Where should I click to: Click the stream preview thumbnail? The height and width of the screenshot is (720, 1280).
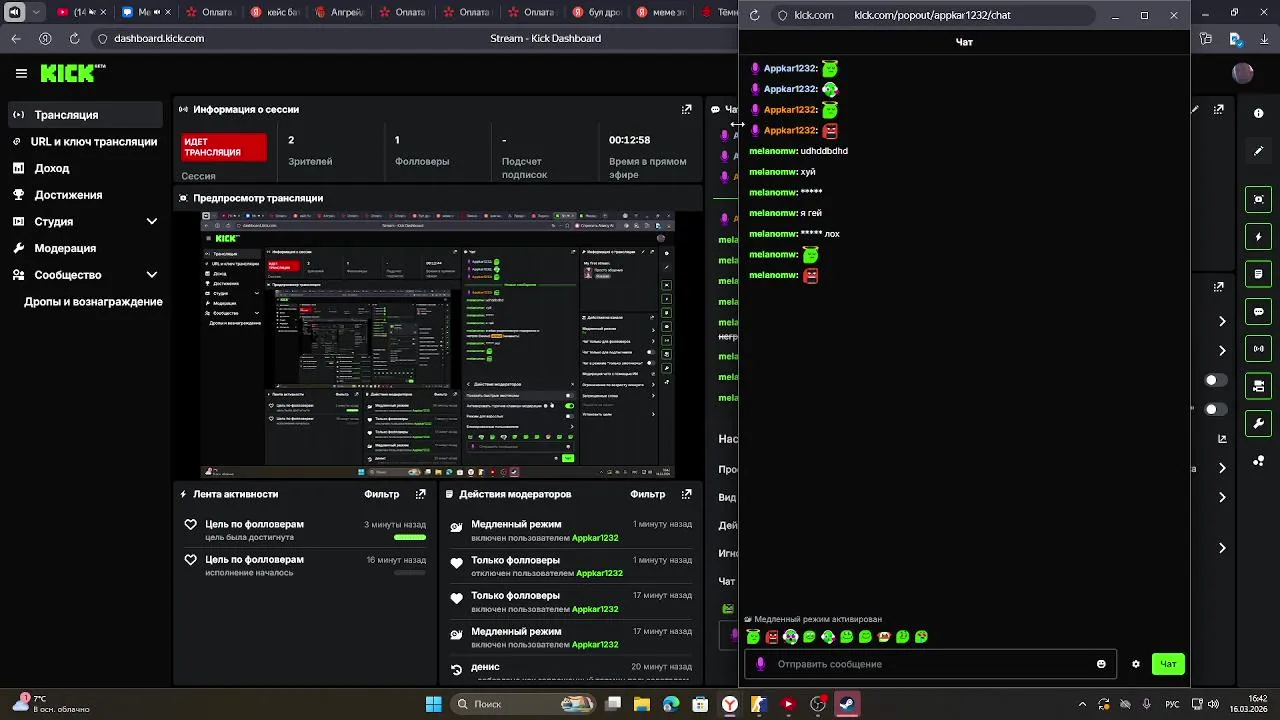(x=438, y=345)
